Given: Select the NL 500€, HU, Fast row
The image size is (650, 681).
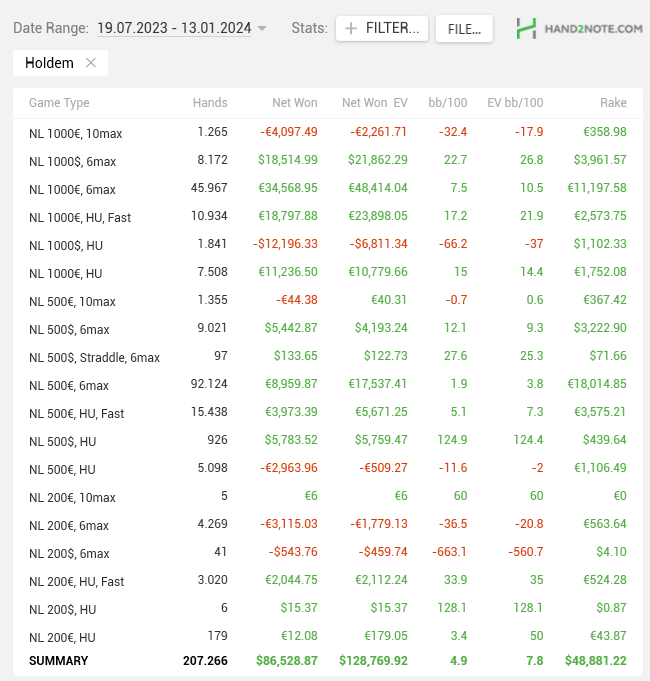Looking at the screenshot, I should point(328,413).
